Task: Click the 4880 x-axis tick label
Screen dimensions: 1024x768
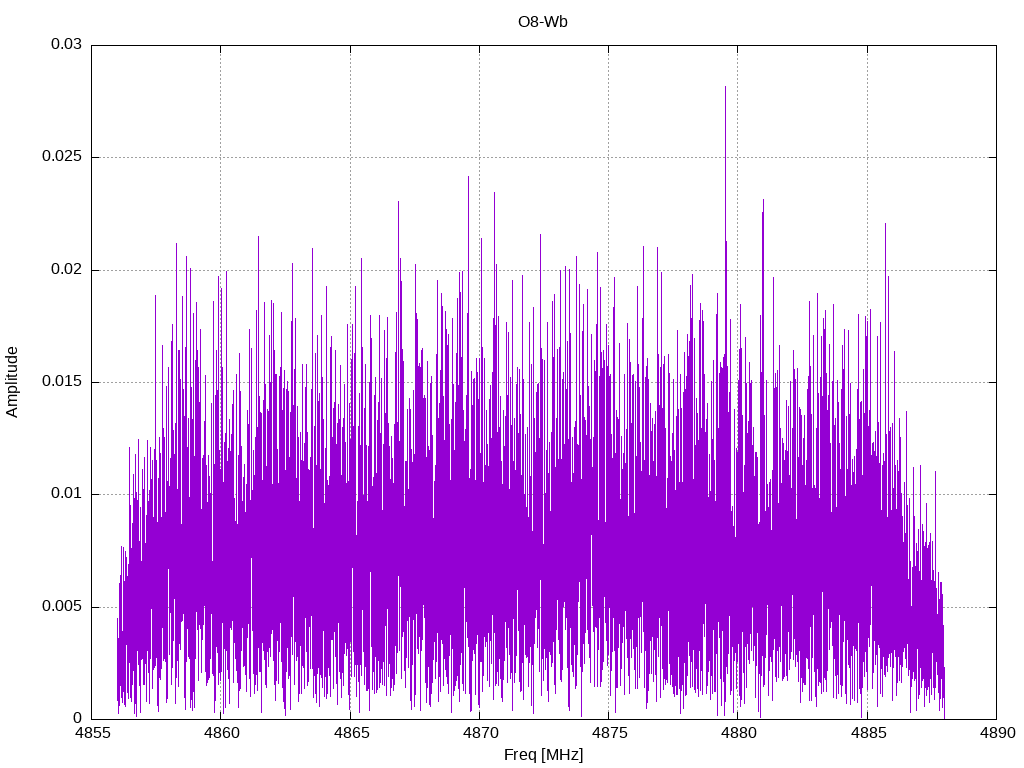Action: (x=738, y=733)
